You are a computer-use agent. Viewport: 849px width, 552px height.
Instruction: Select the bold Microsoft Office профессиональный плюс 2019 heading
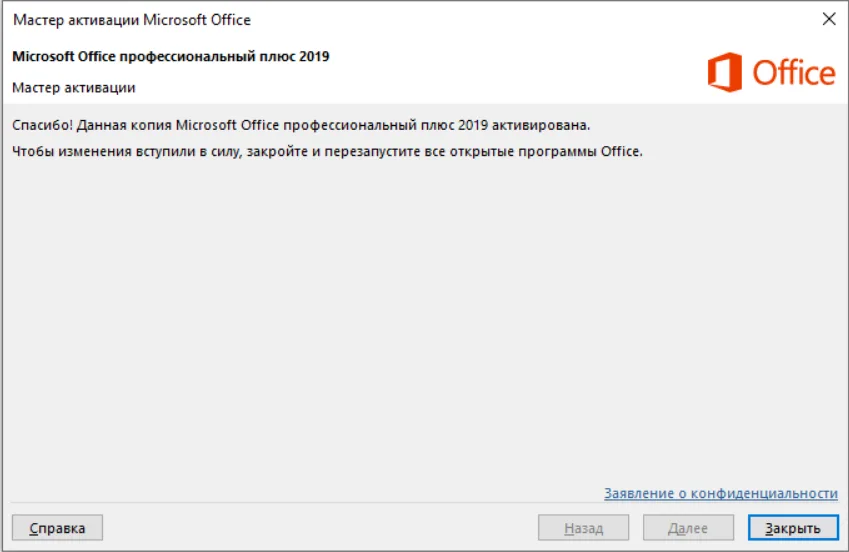point(171,56)
